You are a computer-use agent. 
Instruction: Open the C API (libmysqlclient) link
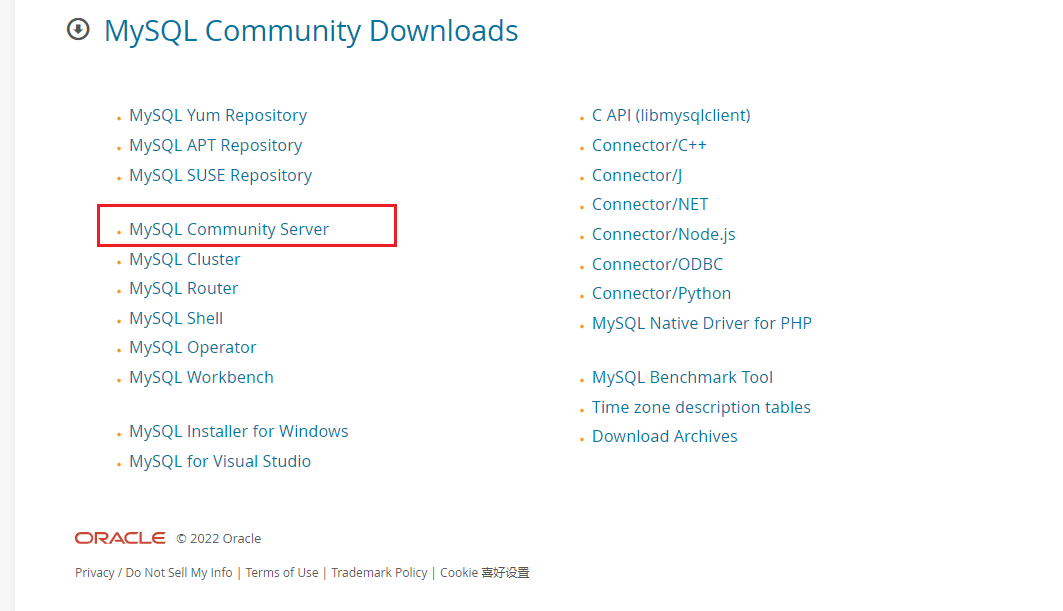click(x=671, y=115)
